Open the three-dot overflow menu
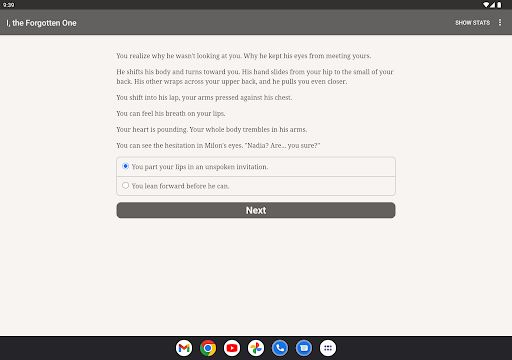This screenshot has width=512, height=360. (x=500, y=22)
